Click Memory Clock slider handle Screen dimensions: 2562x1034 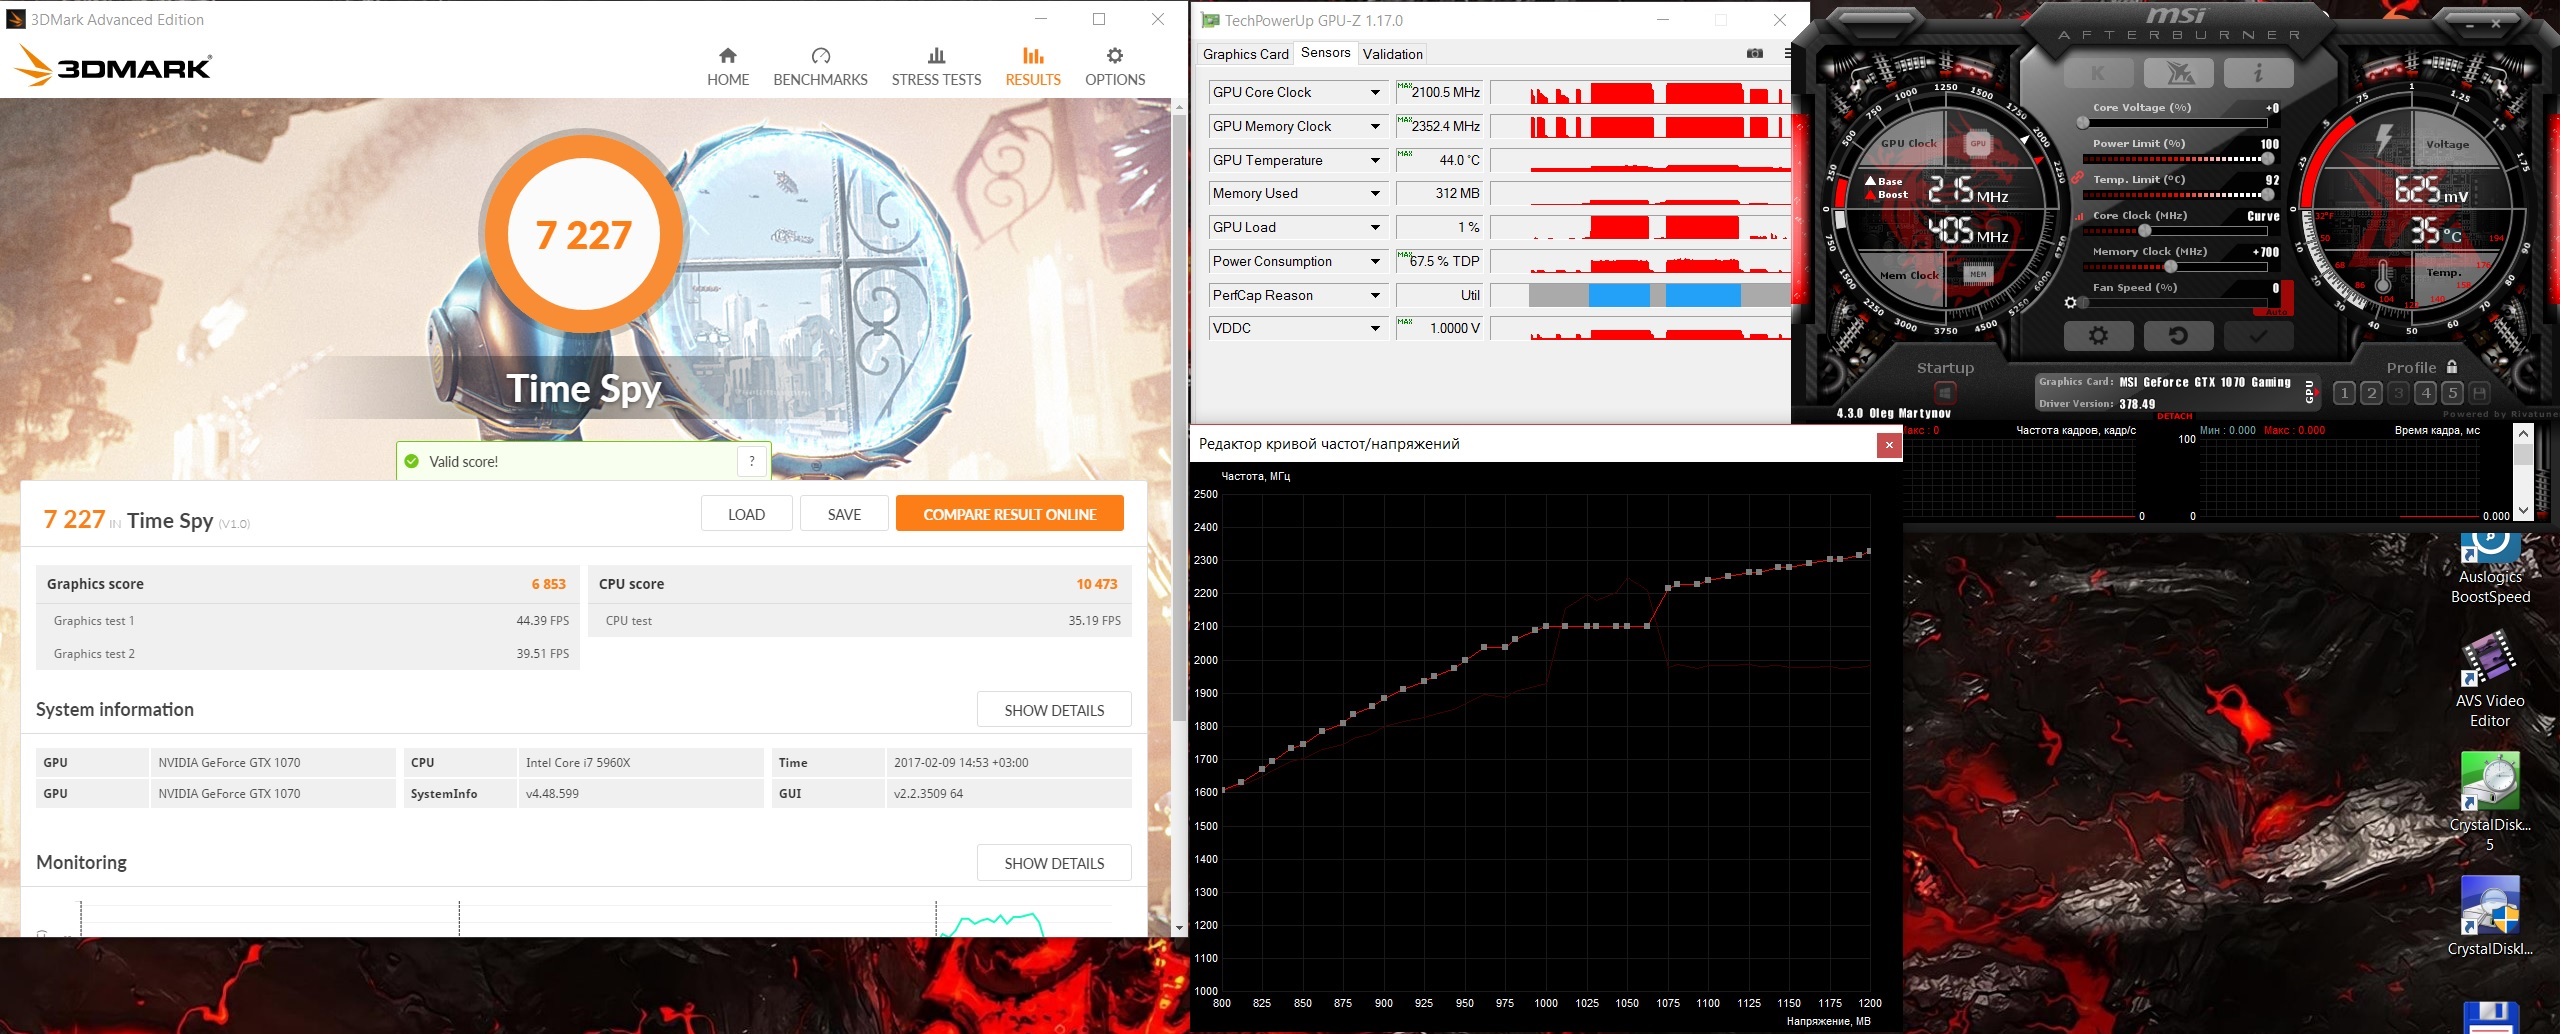tap(2171, 267)
